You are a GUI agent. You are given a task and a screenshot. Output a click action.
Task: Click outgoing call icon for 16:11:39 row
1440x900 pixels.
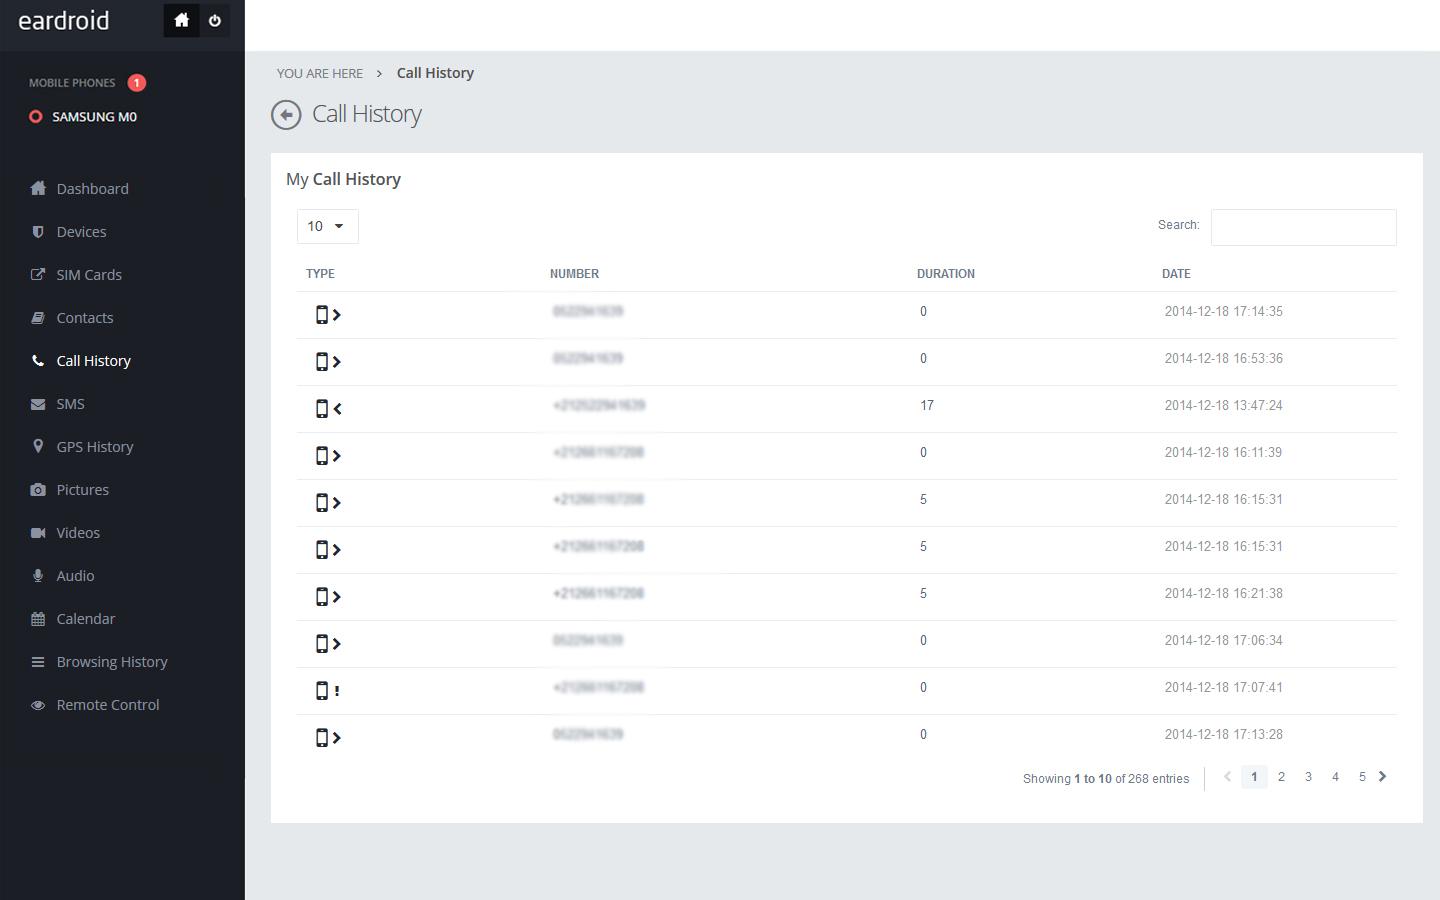coord(328,456)
